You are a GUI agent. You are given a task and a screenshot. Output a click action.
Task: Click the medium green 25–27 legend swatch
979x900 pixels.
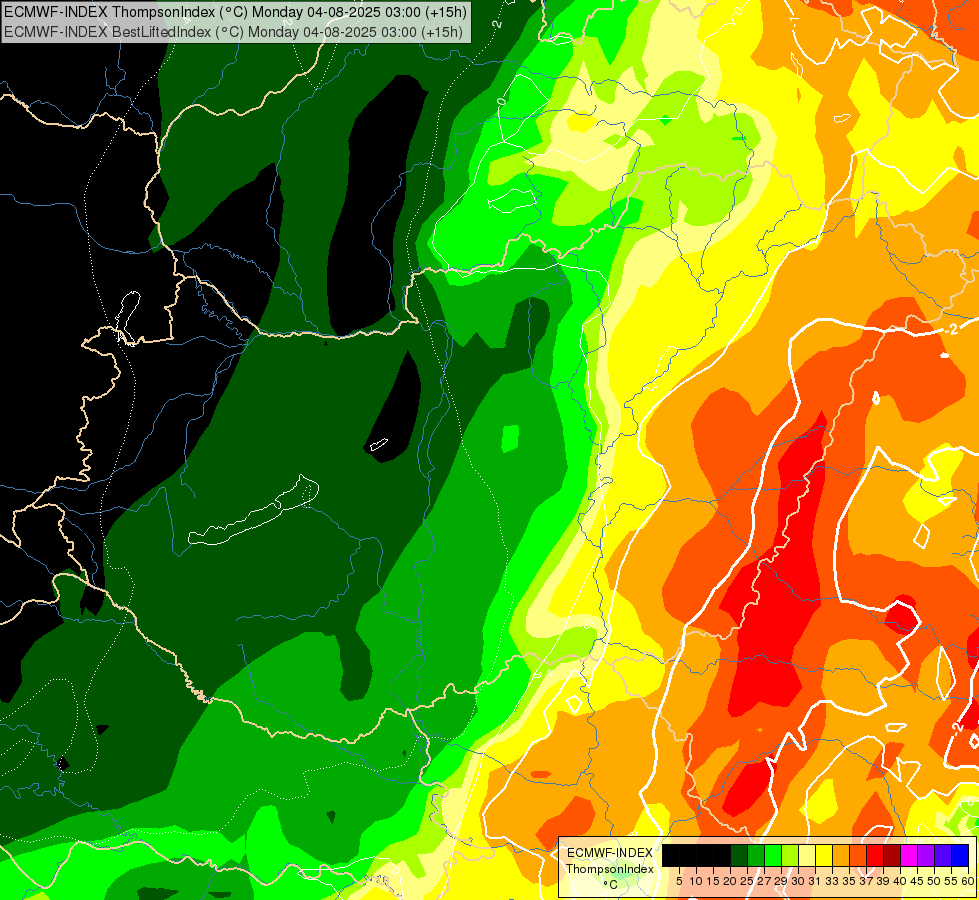click(756, 855)
